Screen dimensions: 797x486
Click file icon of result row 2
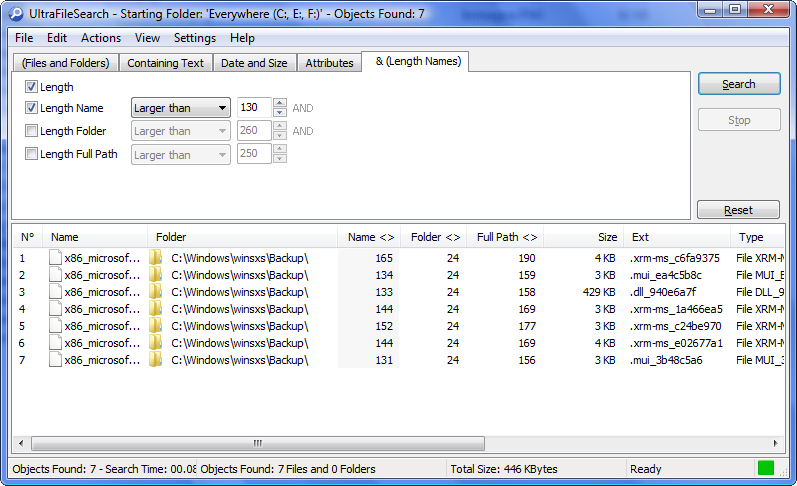point(55,275)
